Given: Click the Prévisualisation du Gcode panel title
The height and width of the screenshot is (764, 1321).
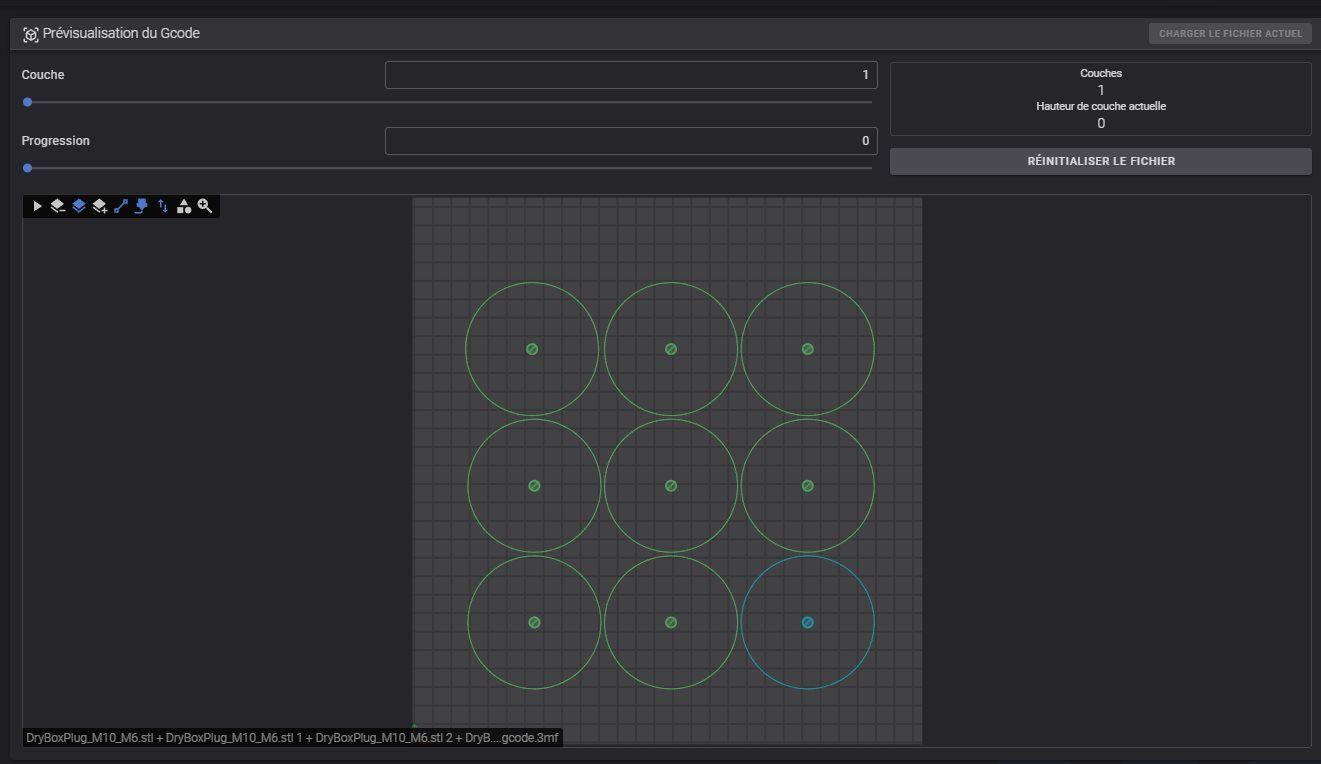Looking at the screenshot, I should 121,33.
